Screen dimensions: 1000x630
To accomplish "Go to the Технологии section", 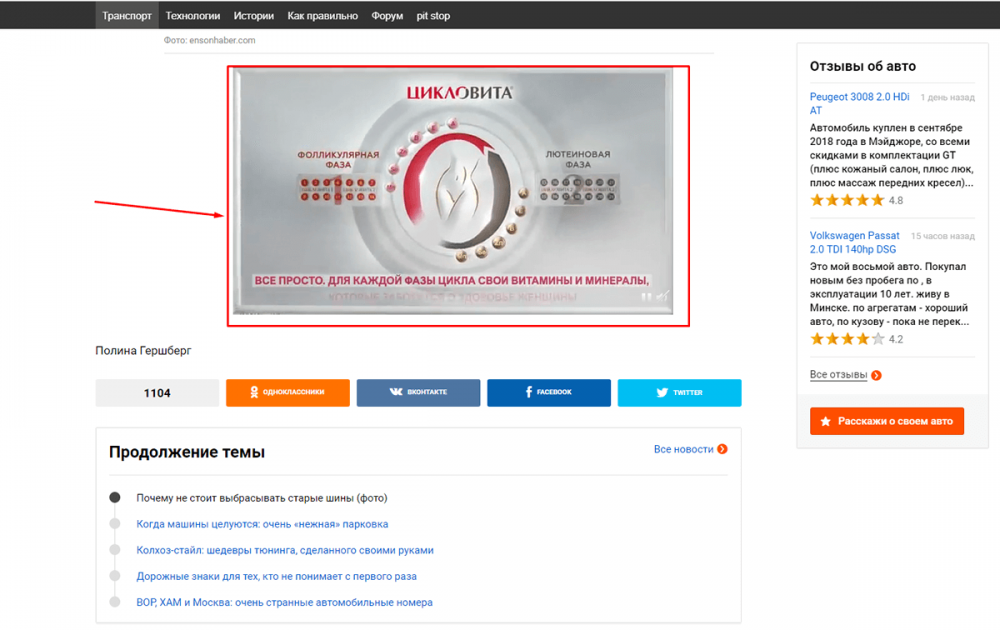I will (193, 15).
